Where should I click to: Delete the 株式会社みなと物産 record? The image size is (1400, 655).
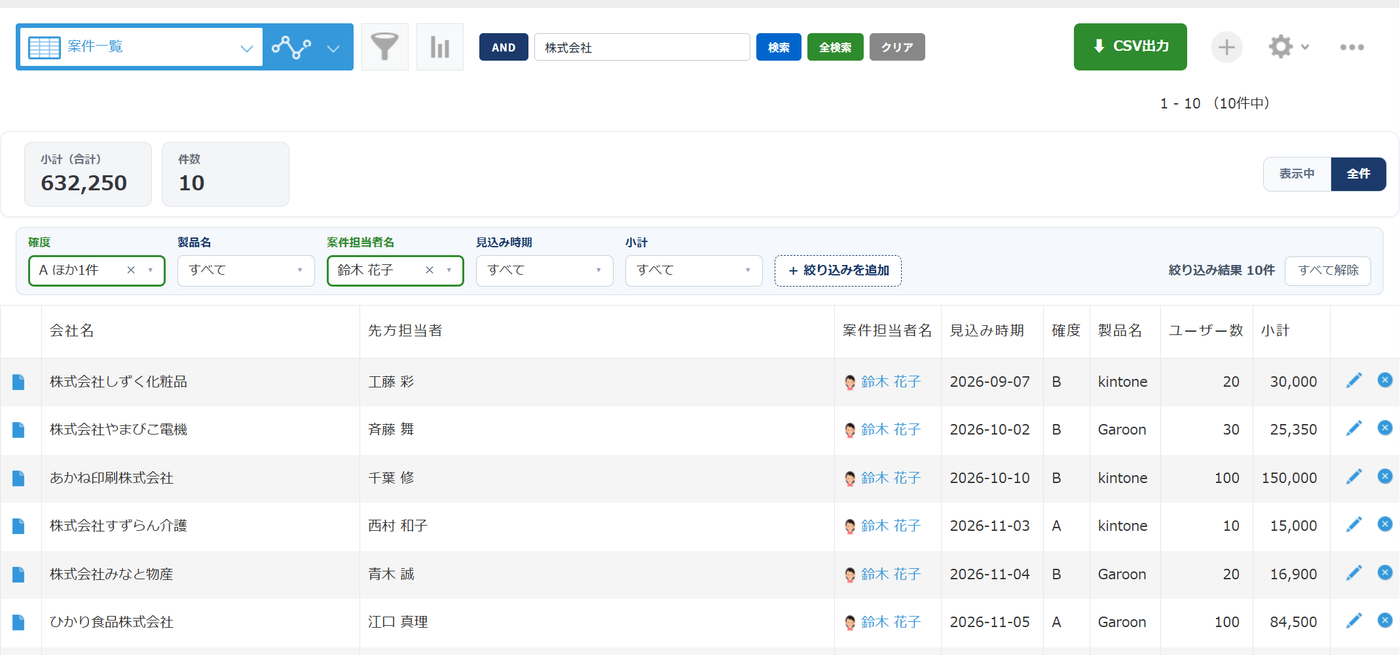[x=1385, y=572]
